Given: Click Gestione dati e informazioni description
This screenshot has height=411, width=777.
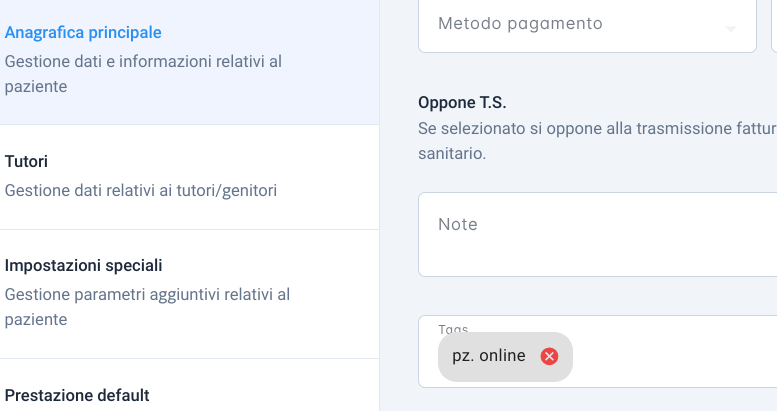Looking at the screenshot, I should [x=143, y=74].
